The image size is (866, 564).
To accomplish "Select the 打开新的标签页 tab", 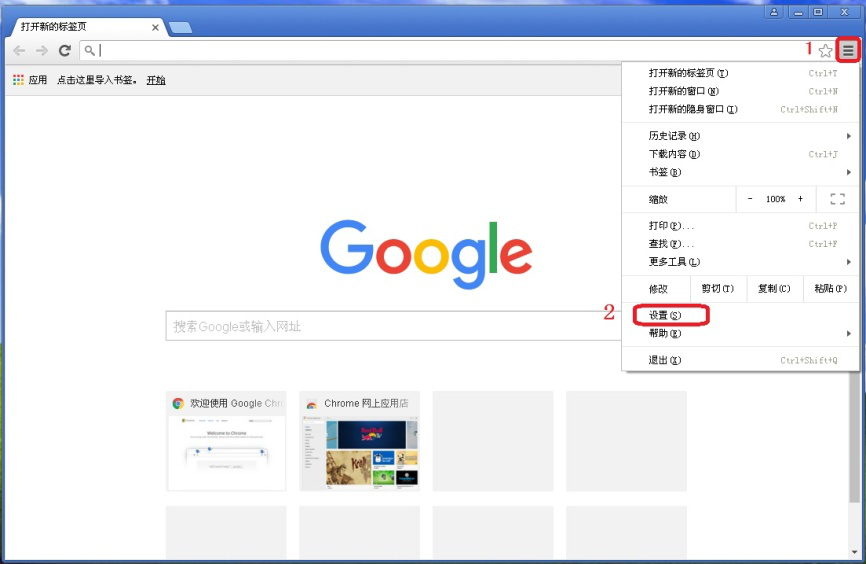I will tap(86, 27).
